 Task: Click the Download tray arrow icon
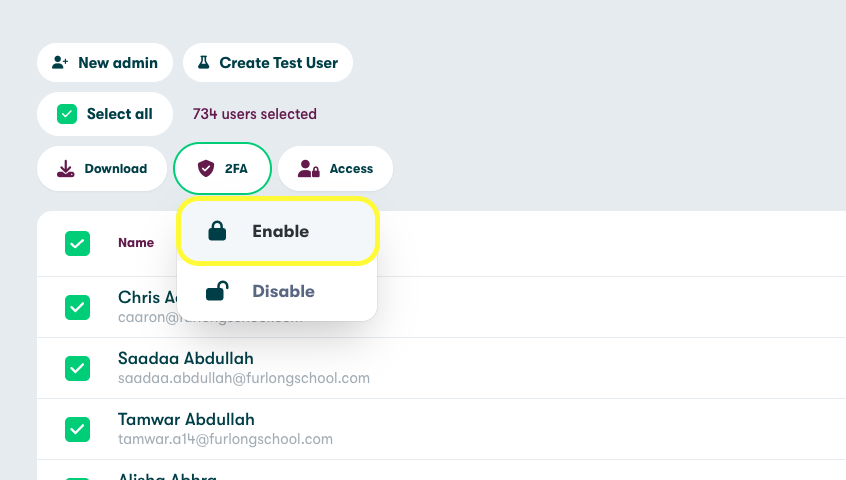[x=66, y=168]
